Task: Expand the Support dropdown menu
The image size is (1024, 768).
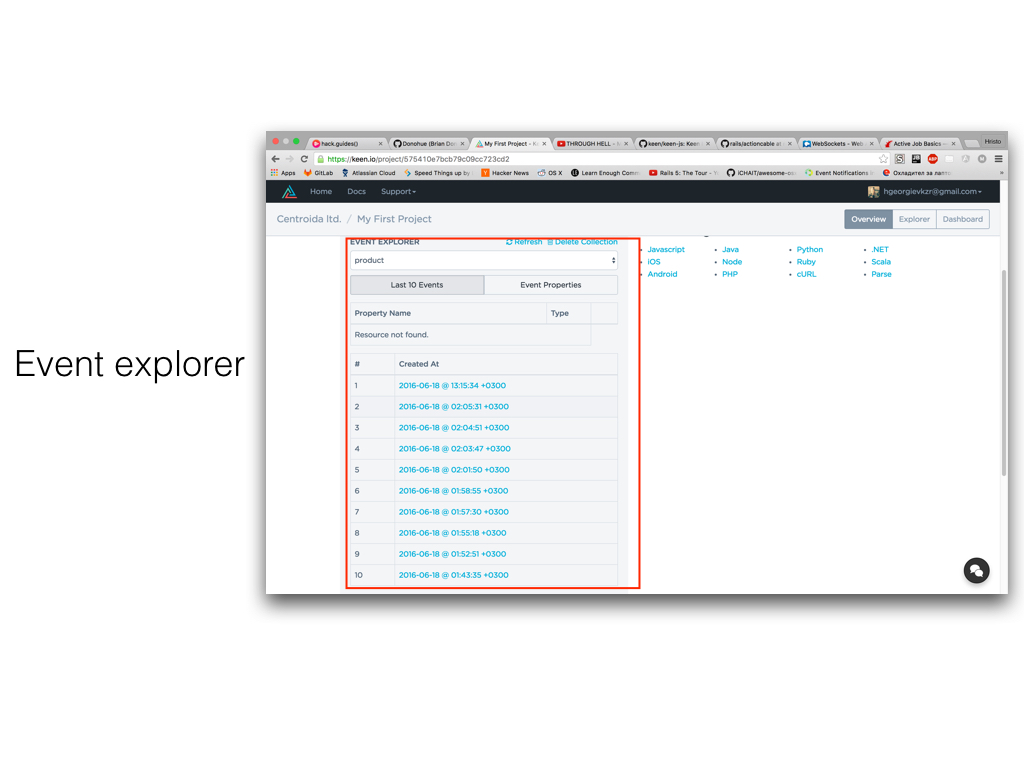Action: [398, 191]
